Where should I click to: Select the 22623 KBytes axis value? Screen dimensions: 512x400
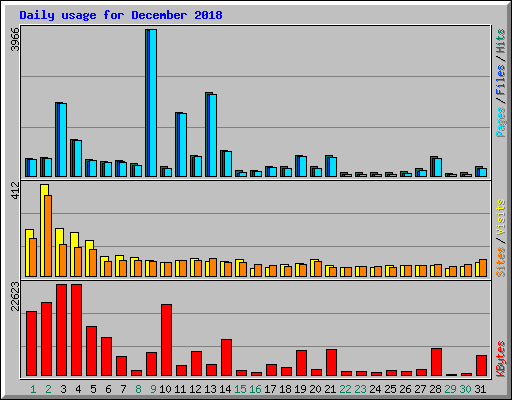coord(15,296)
